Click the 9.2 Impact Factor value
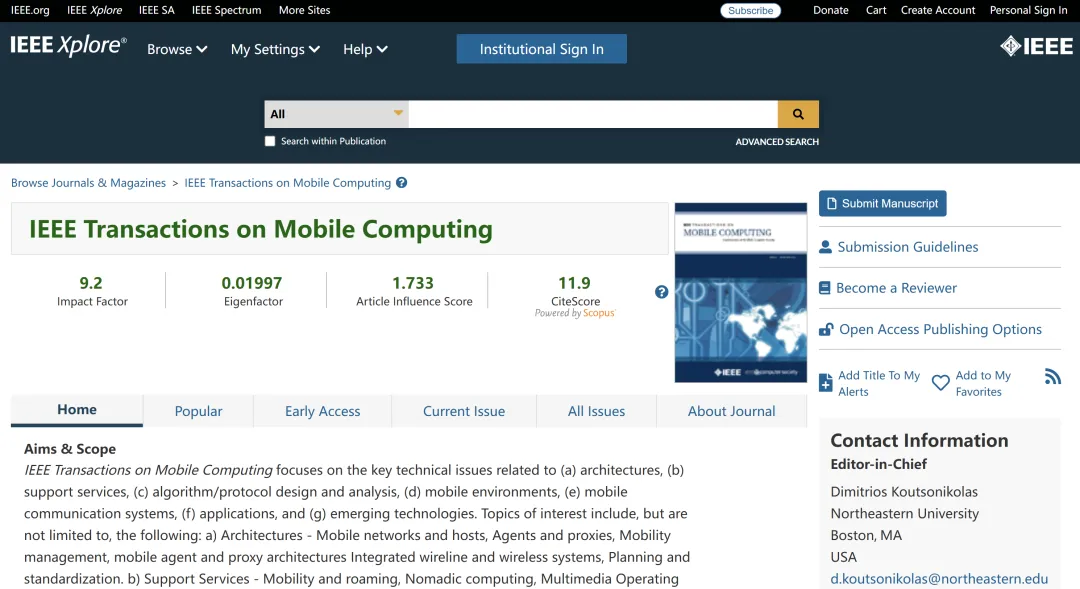 click(91, 283)
